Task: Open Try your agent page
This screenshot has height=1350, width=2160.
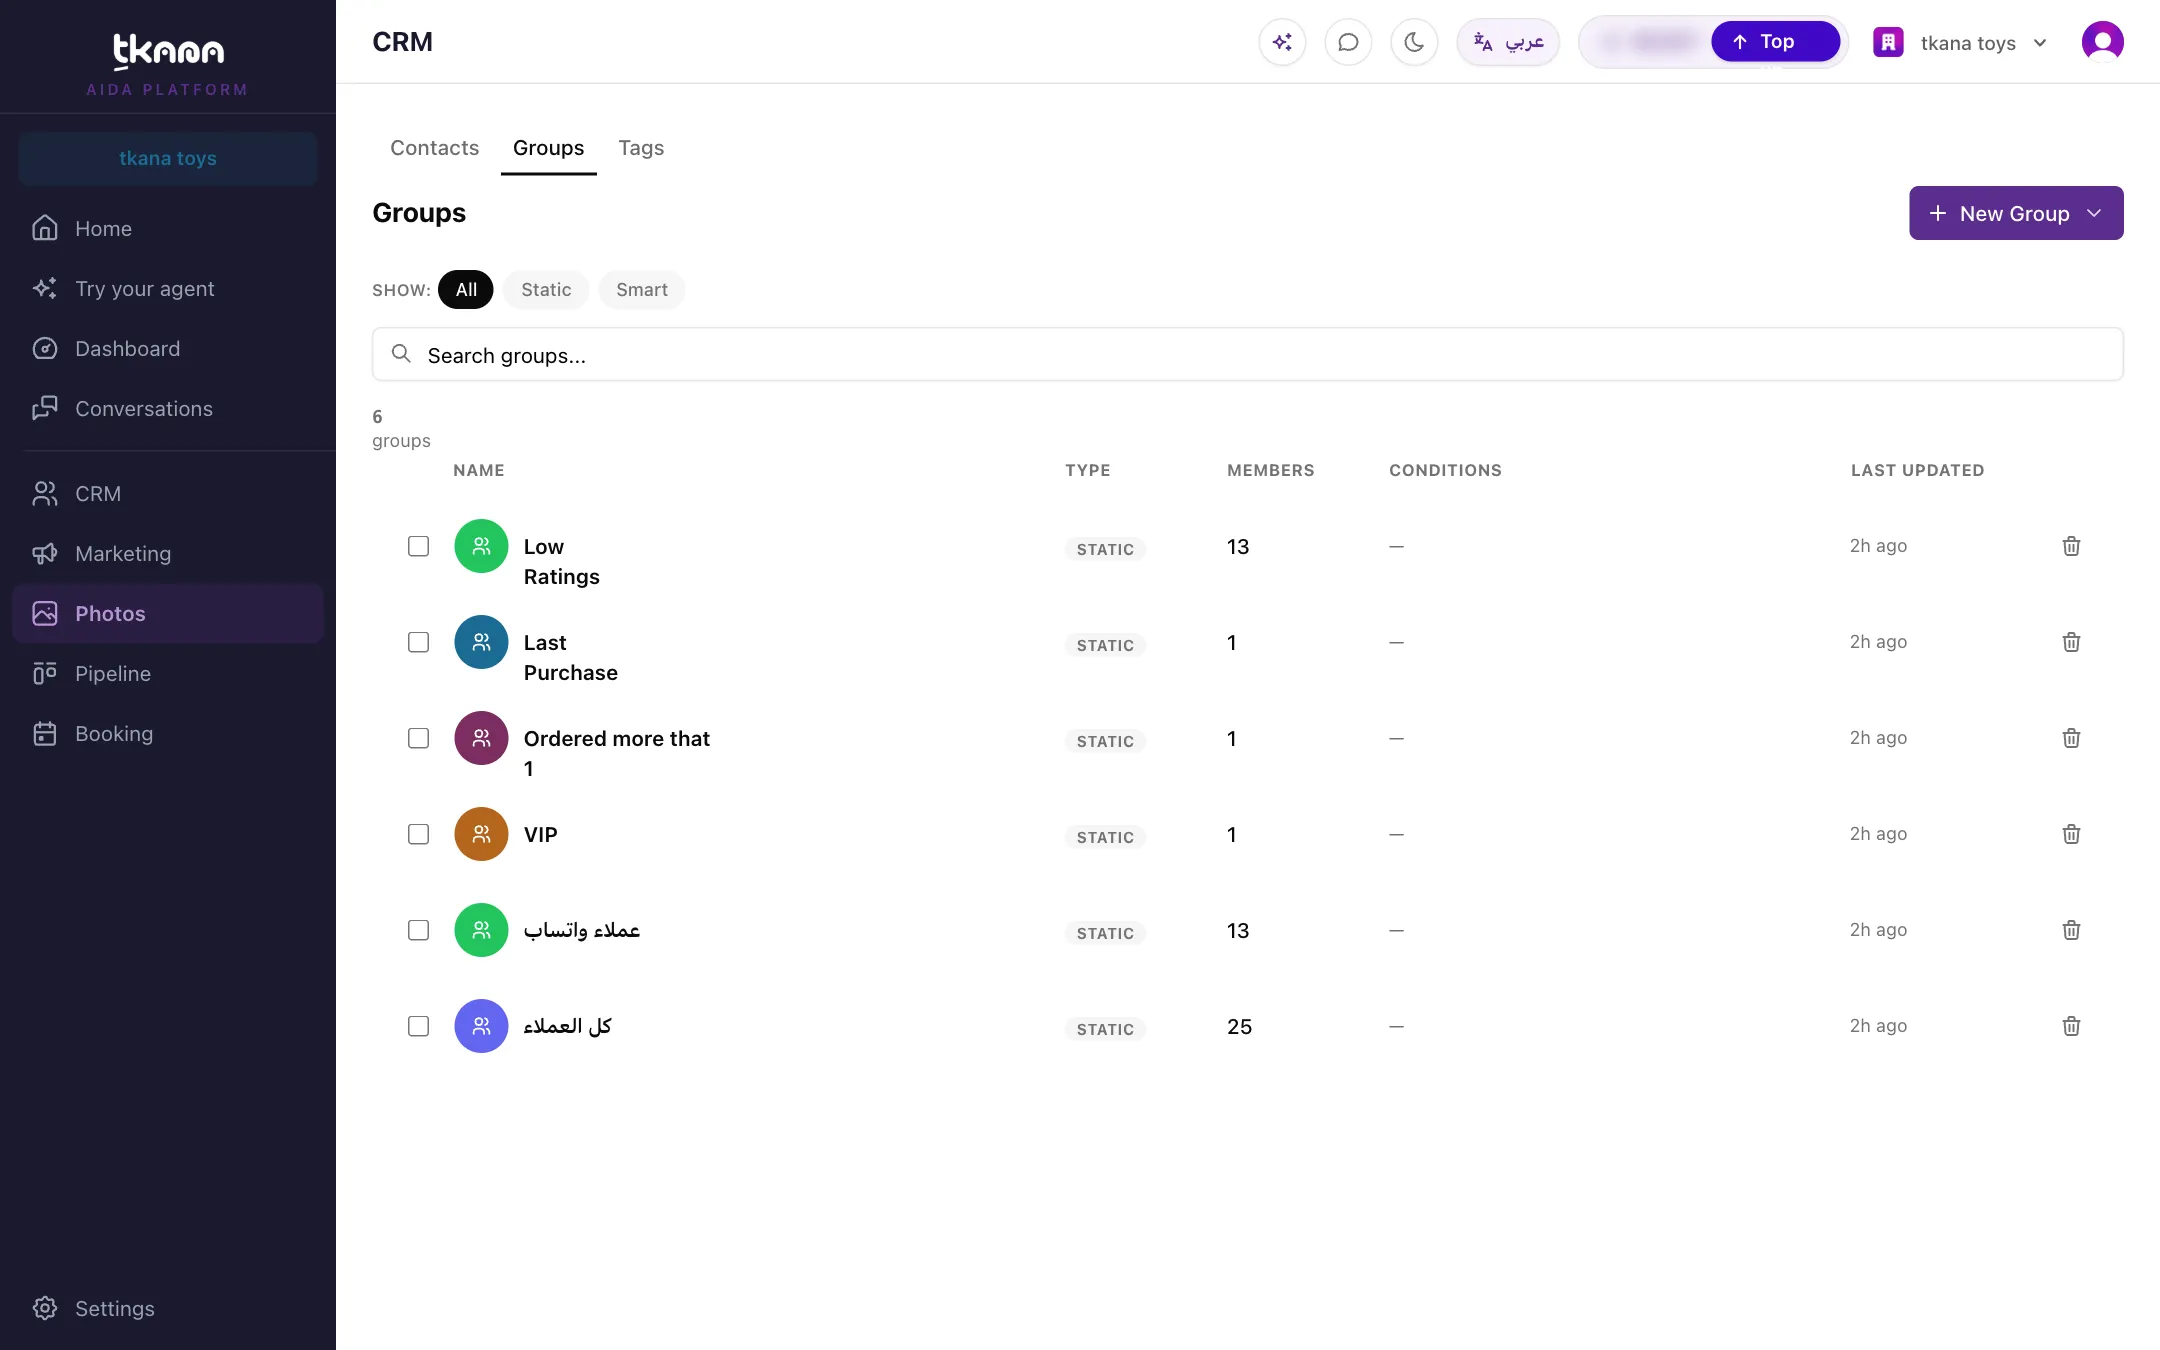Action: tap(168, 289)
